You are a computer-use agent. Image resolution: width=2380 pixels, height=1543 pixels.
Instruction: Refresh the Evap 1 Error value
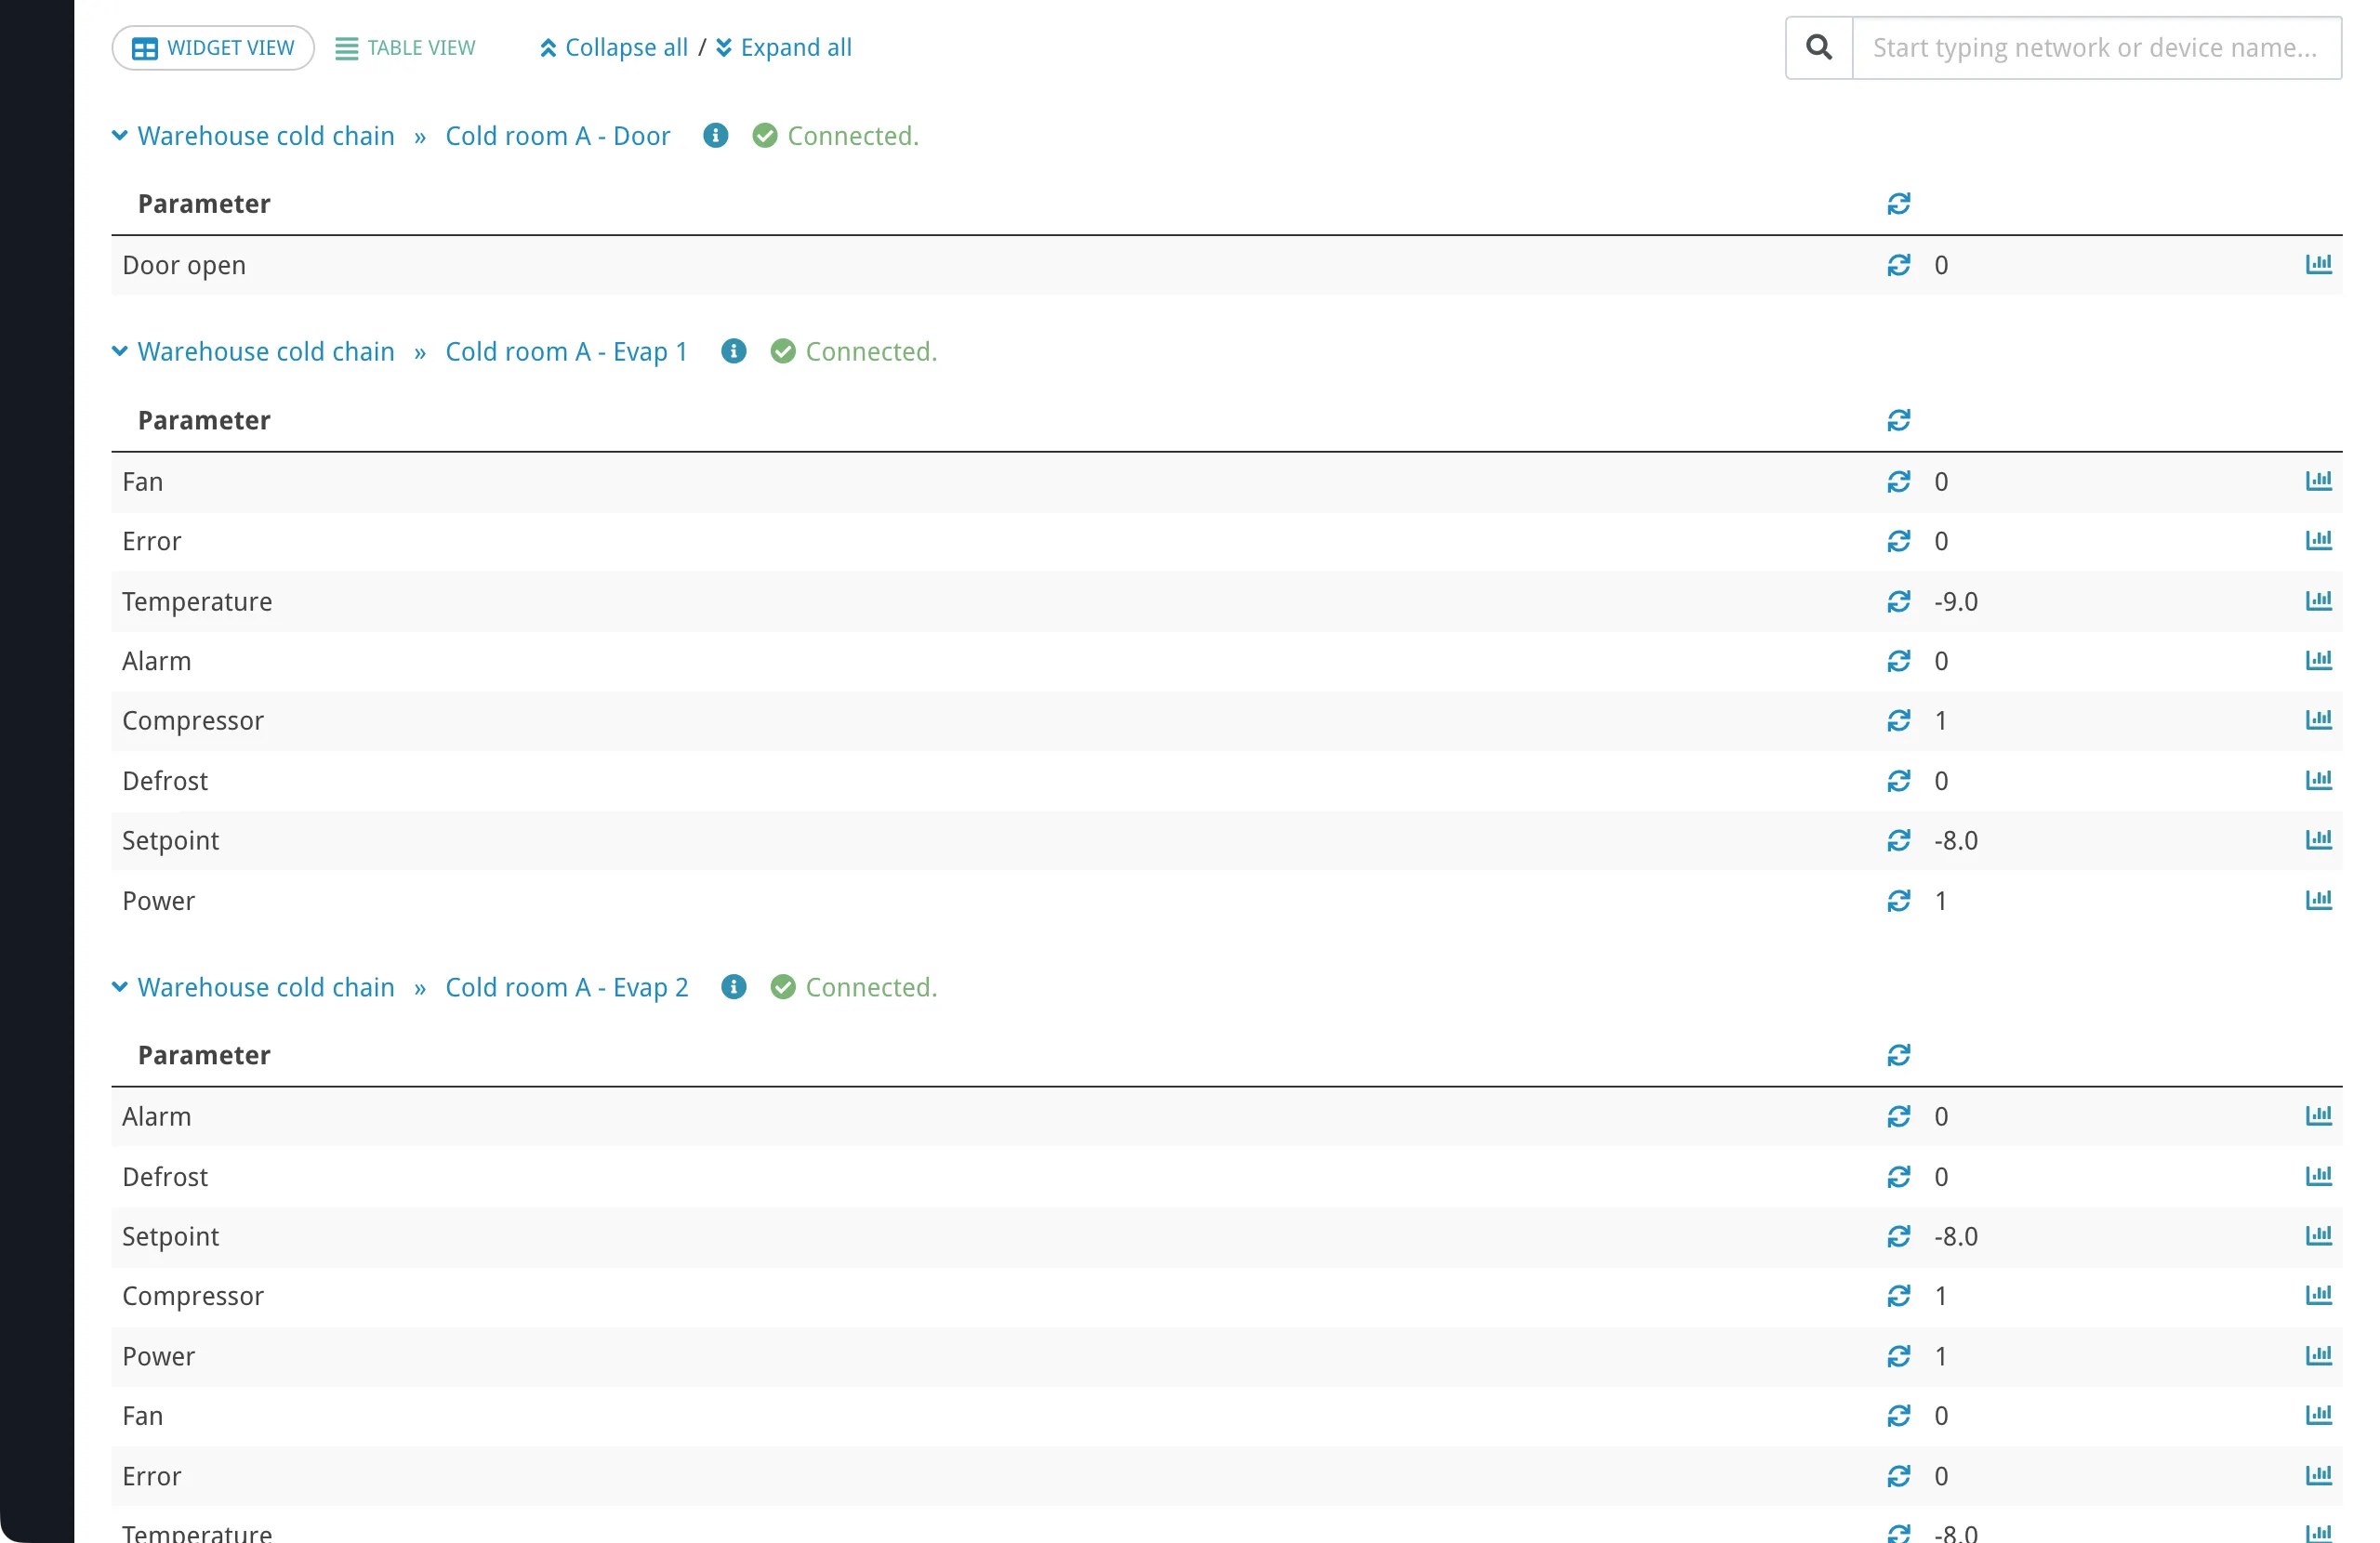point(1898,541)
